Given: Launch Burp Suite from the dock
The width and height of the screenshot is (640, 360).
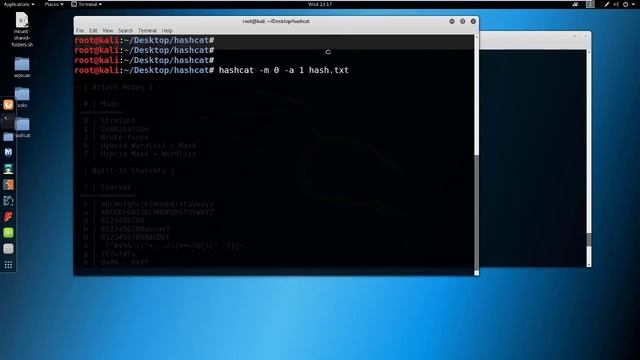Looking at the screenshot, I should [8, 184].
